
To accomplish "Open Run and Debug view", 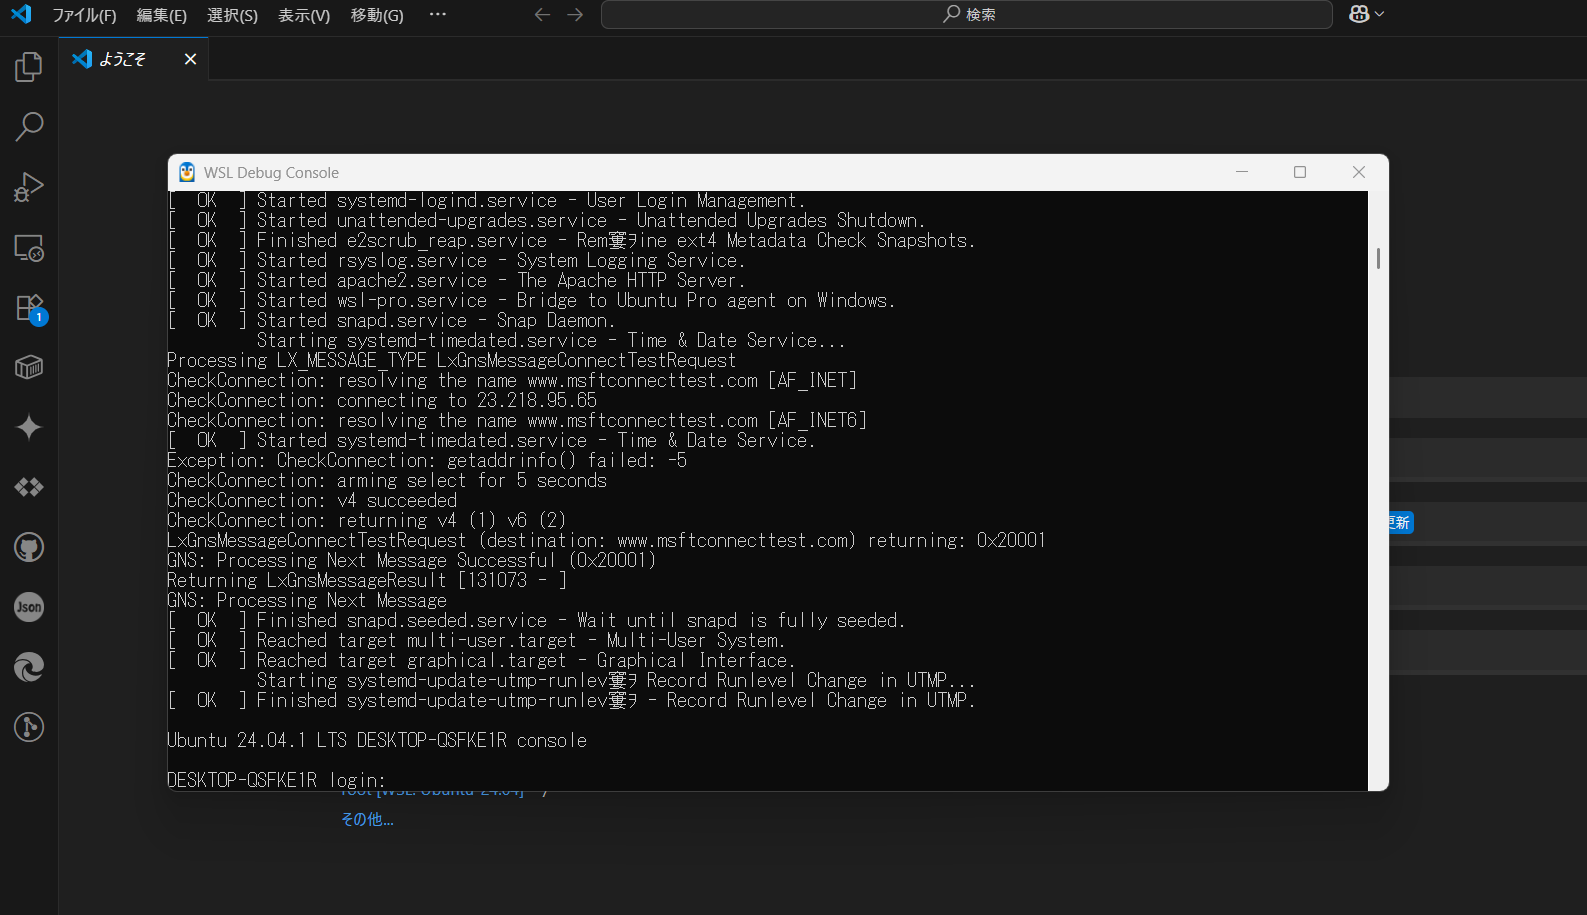I will pyautogui.click(x=29, y=187).
